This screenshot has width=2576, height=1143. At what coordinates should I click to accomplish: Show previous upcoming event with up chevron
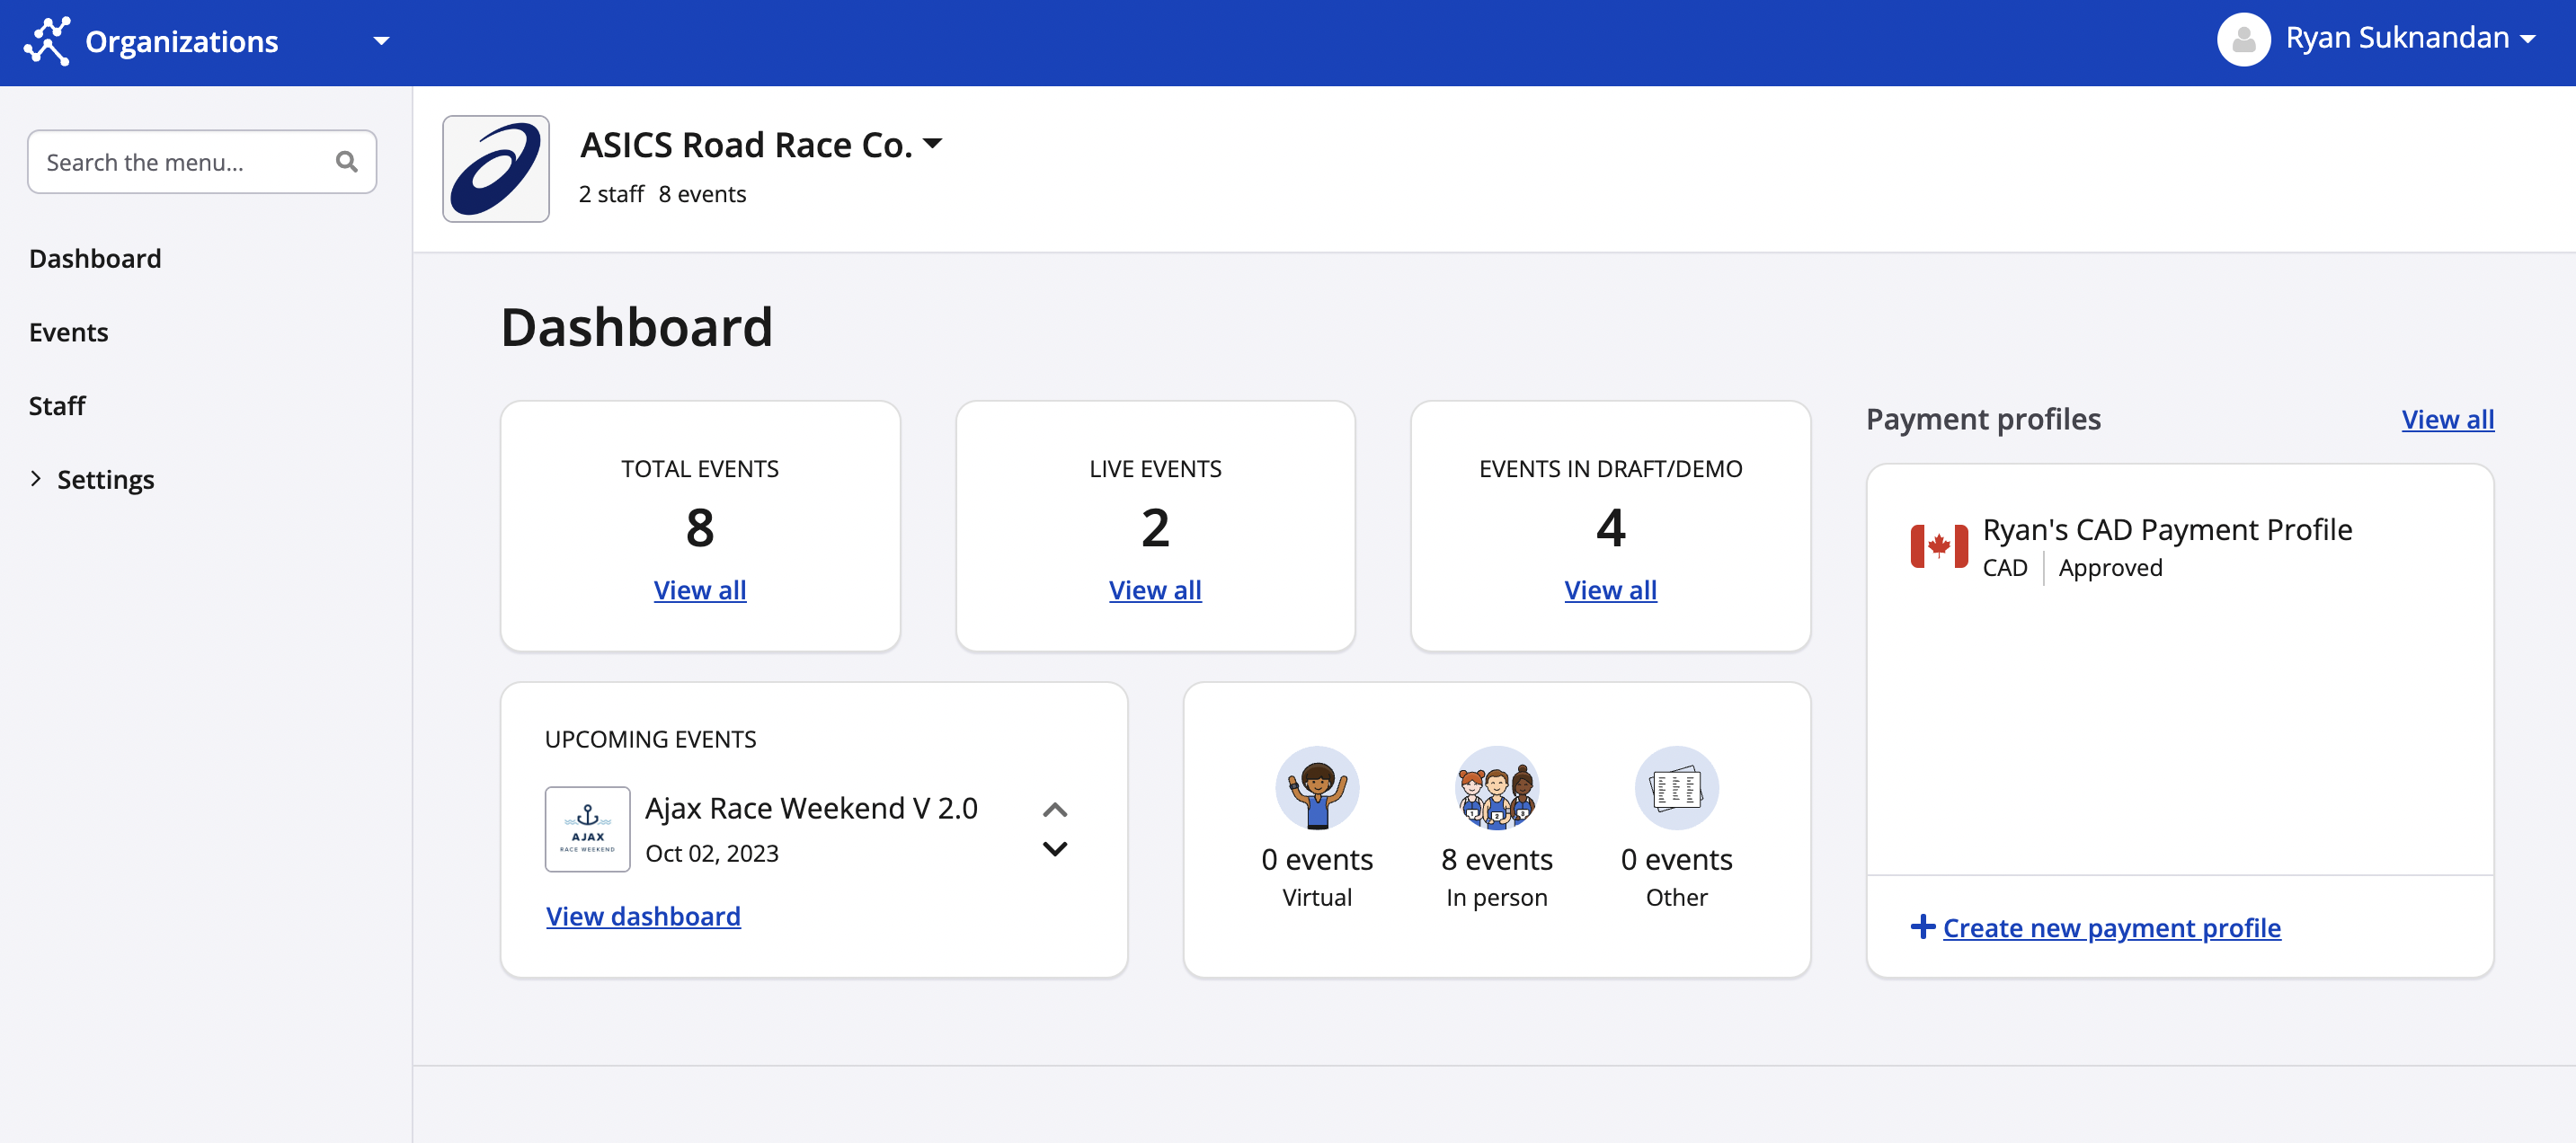point(1055,809)
